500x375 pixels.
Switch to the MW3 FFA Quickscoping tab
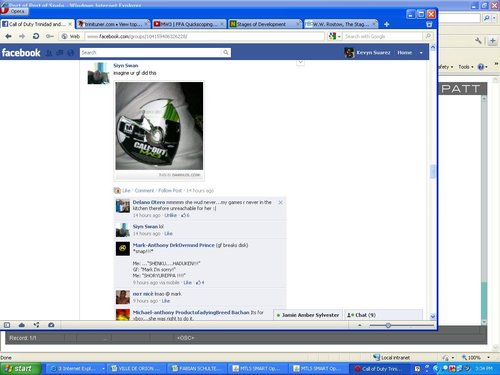[189, 24]
